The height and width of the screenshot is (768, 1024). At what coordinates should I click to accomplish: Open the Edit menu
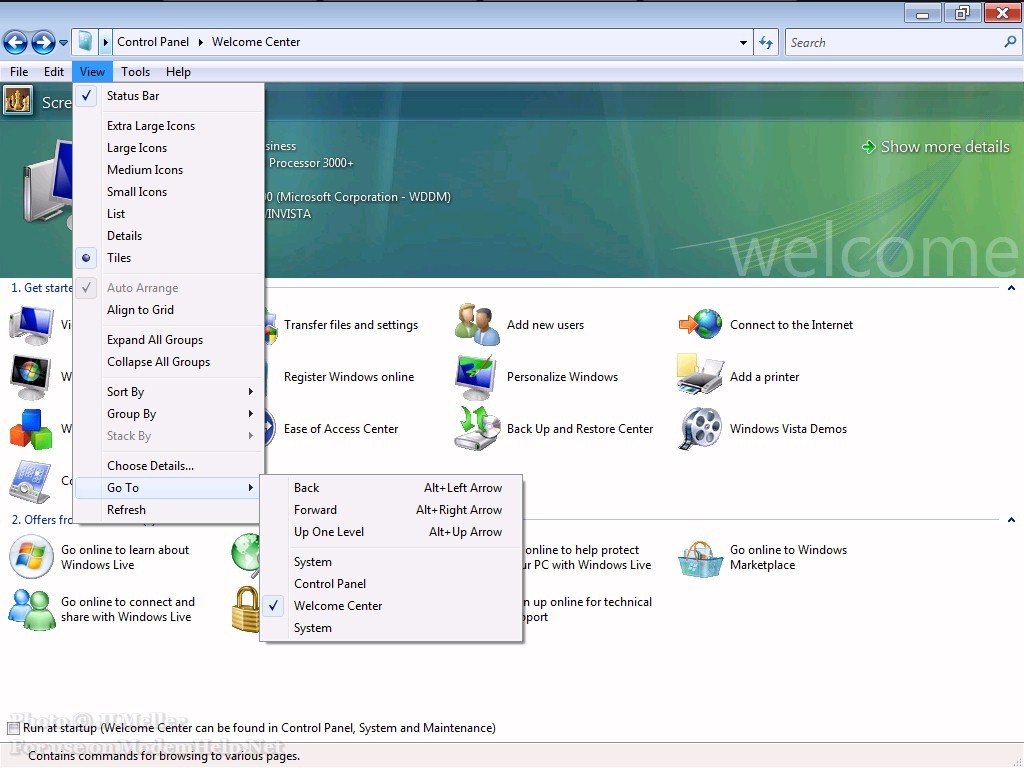[54, 72]
